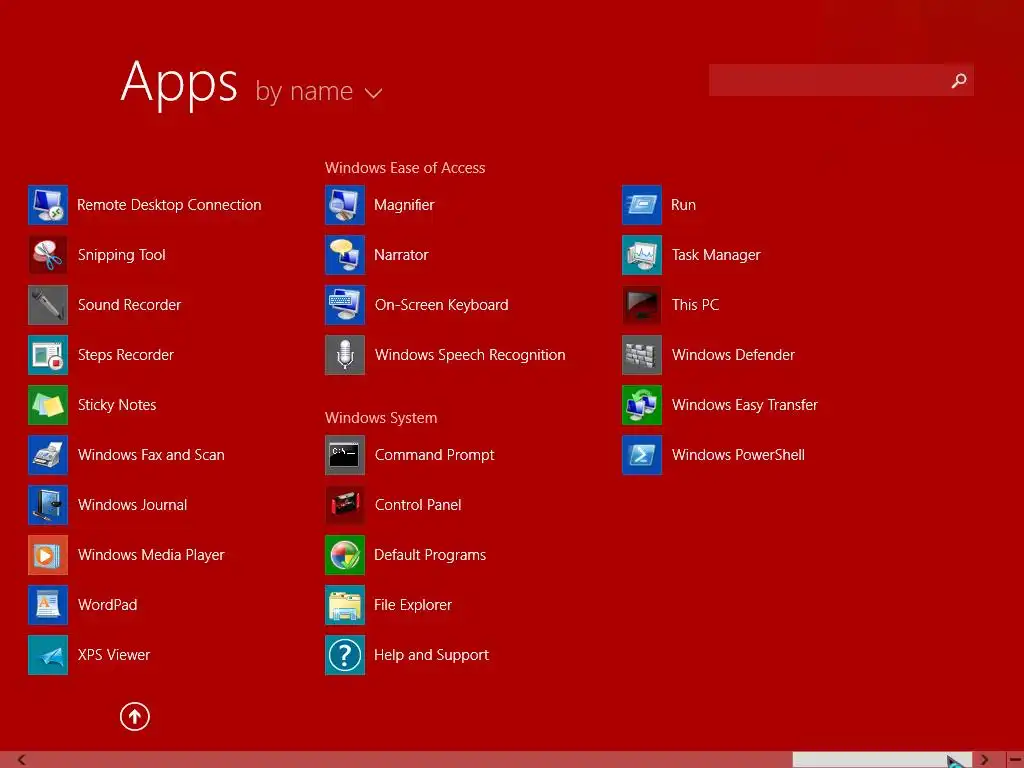1024x768 pixels.
Task: Open Task Manager icon
Action: [642, 255]
